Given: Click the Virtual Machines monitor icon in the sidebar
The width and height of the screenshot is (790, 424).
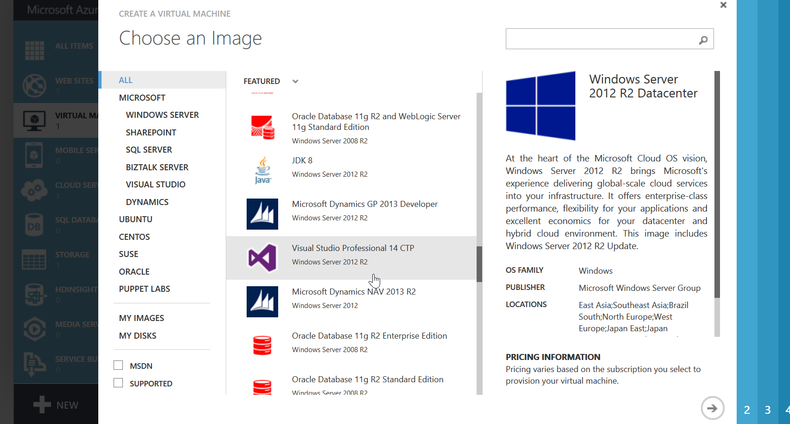Looking at the screenshot, I should click(x=34, y=120).
